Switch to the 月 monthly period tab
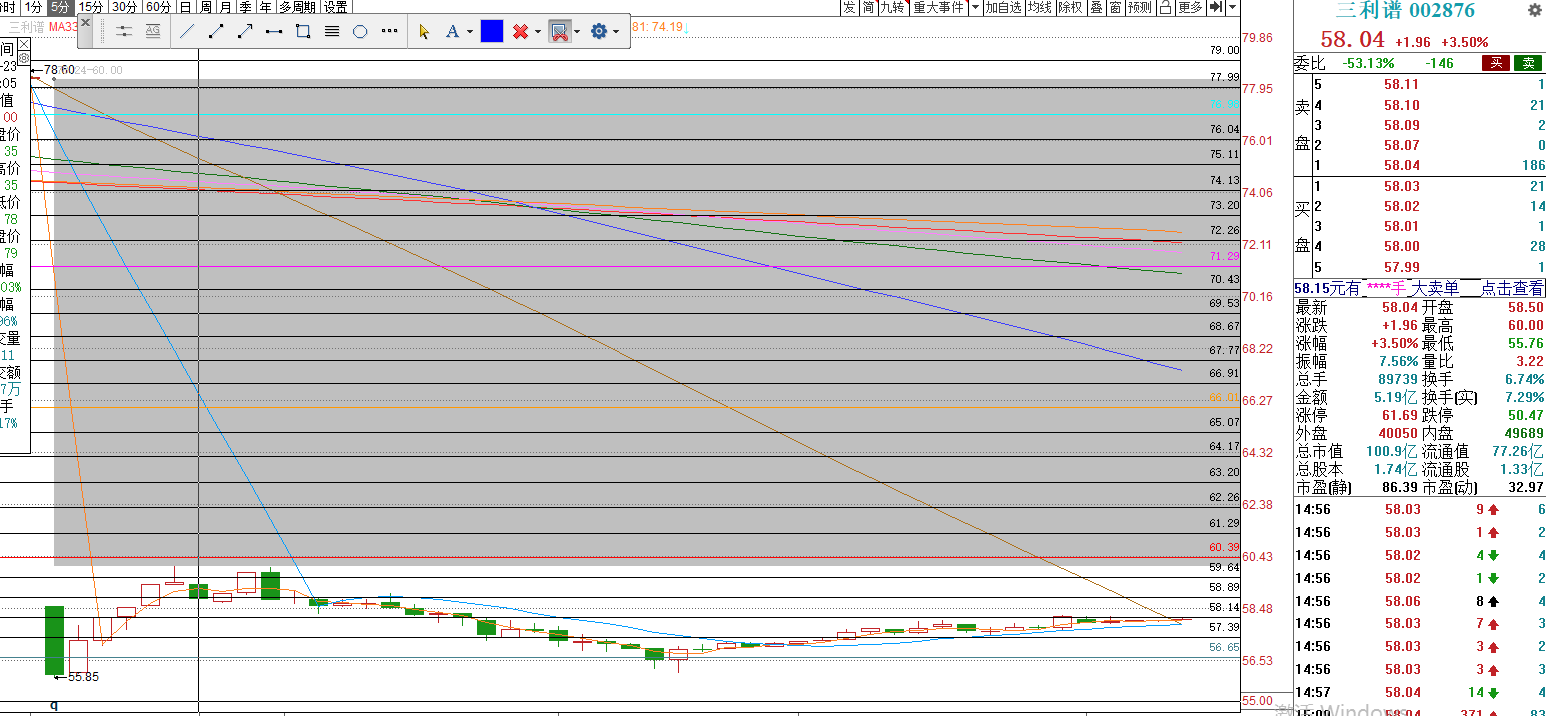 226,7
